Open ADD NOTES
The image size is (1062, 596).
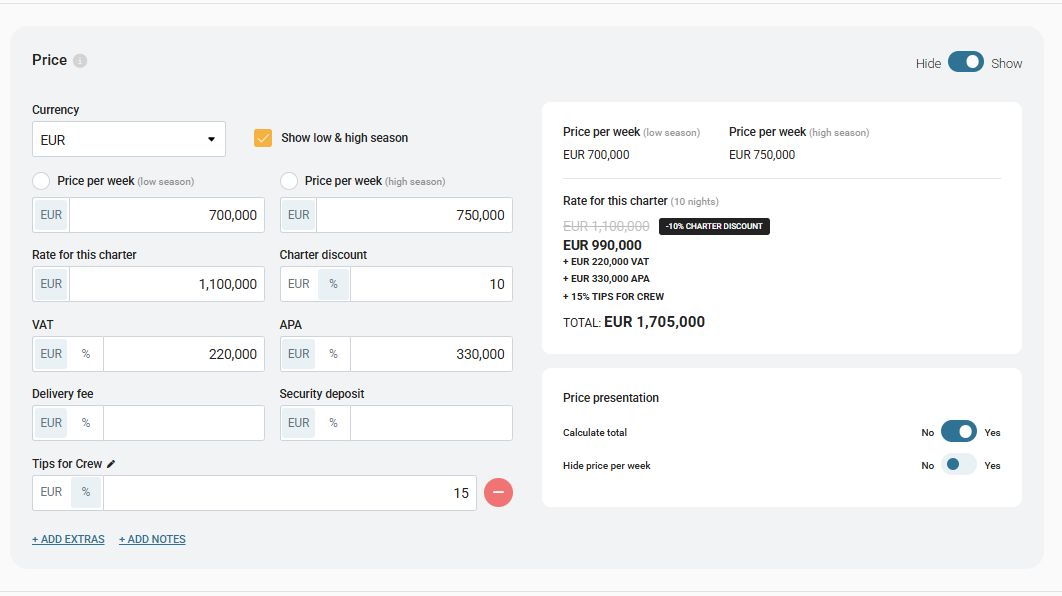152,539
